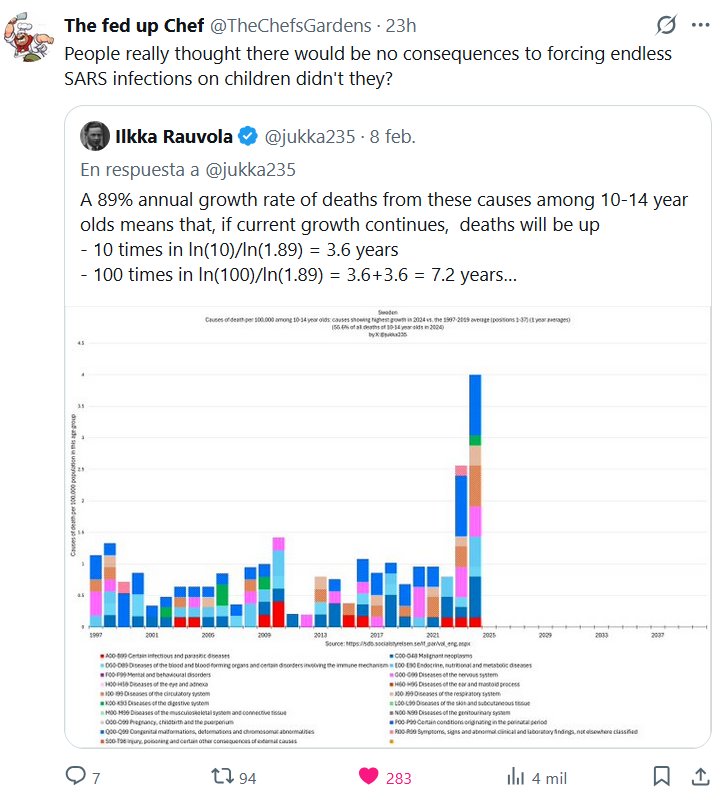The height and width of the screenshot is (804, 726).
Task: Open The fed up Chef's profile avatar
Action: click(x=32, y=40)
